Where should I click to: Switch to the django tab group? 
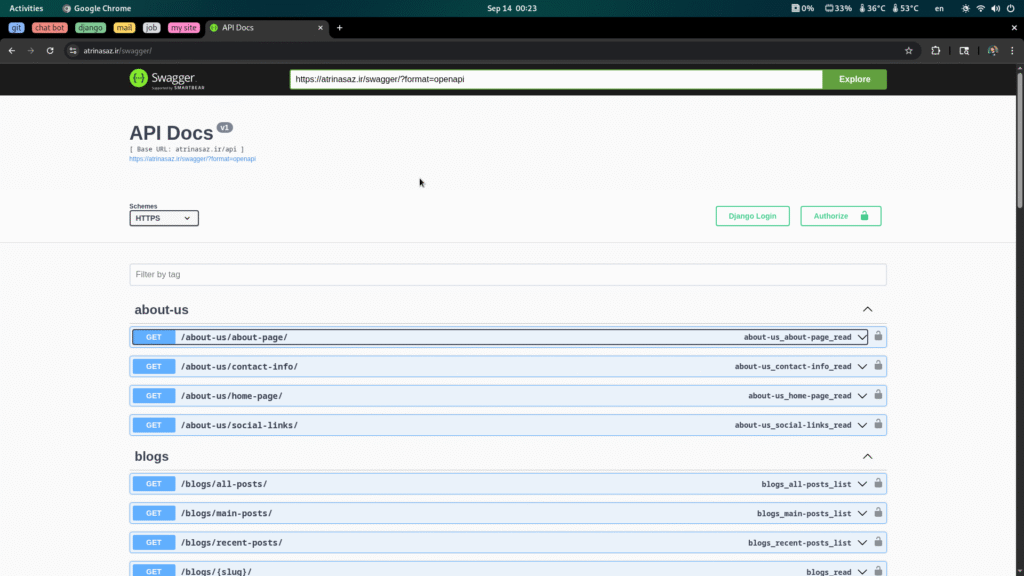pyautogui.click(x=90, y=28)
